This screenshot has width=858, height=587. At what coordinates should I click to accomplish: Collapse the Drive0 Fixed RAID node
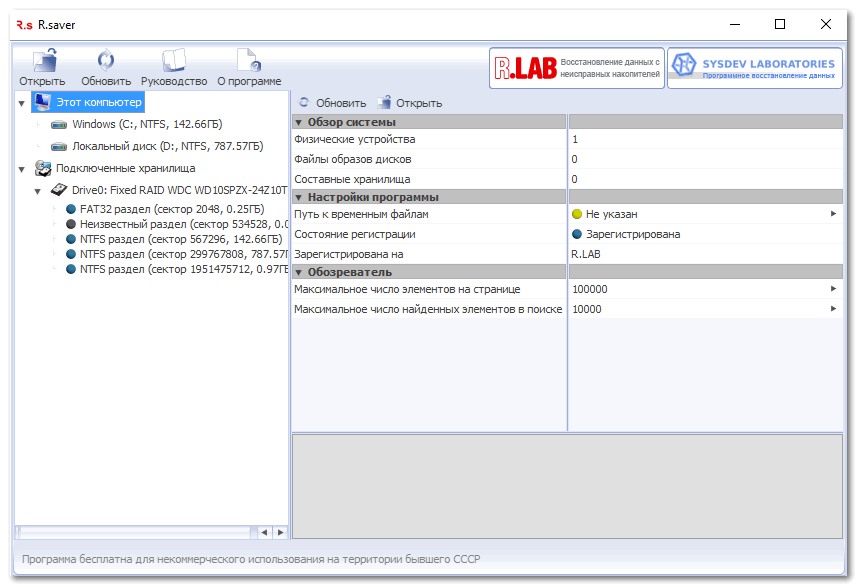[x=38, y=190]
